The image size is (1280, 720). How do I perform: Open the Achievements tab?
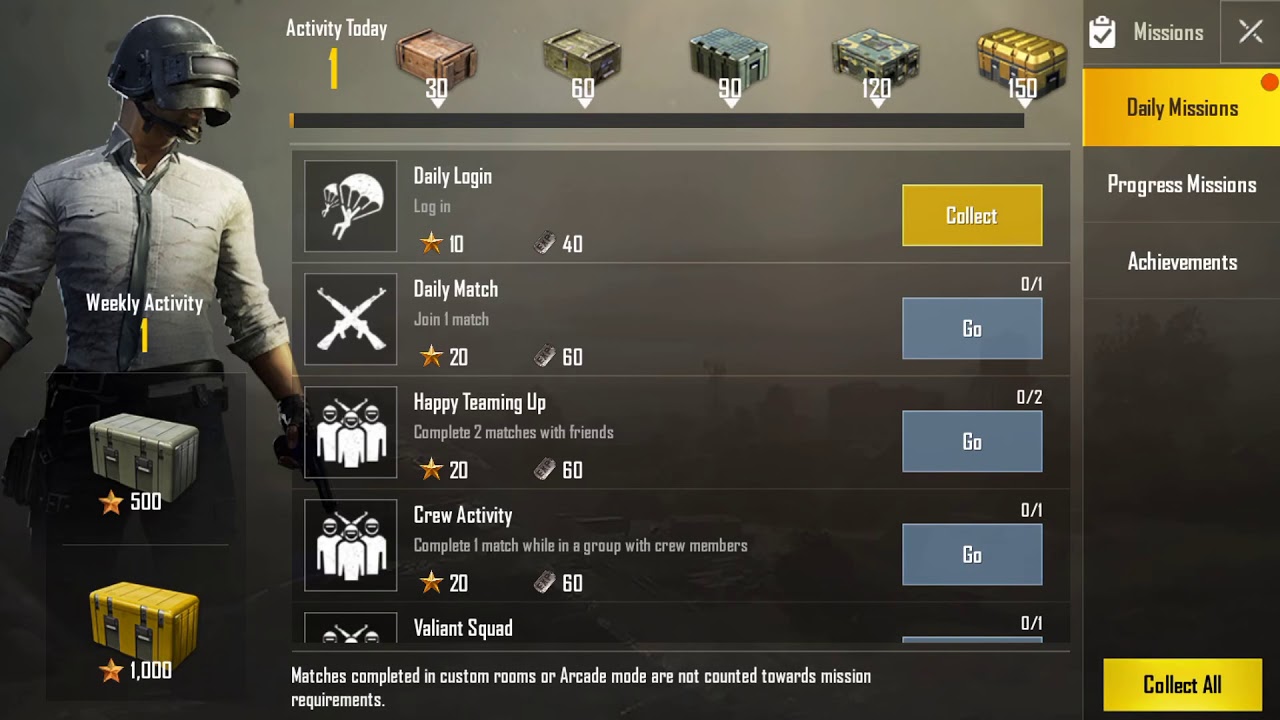click(1182, 262)
